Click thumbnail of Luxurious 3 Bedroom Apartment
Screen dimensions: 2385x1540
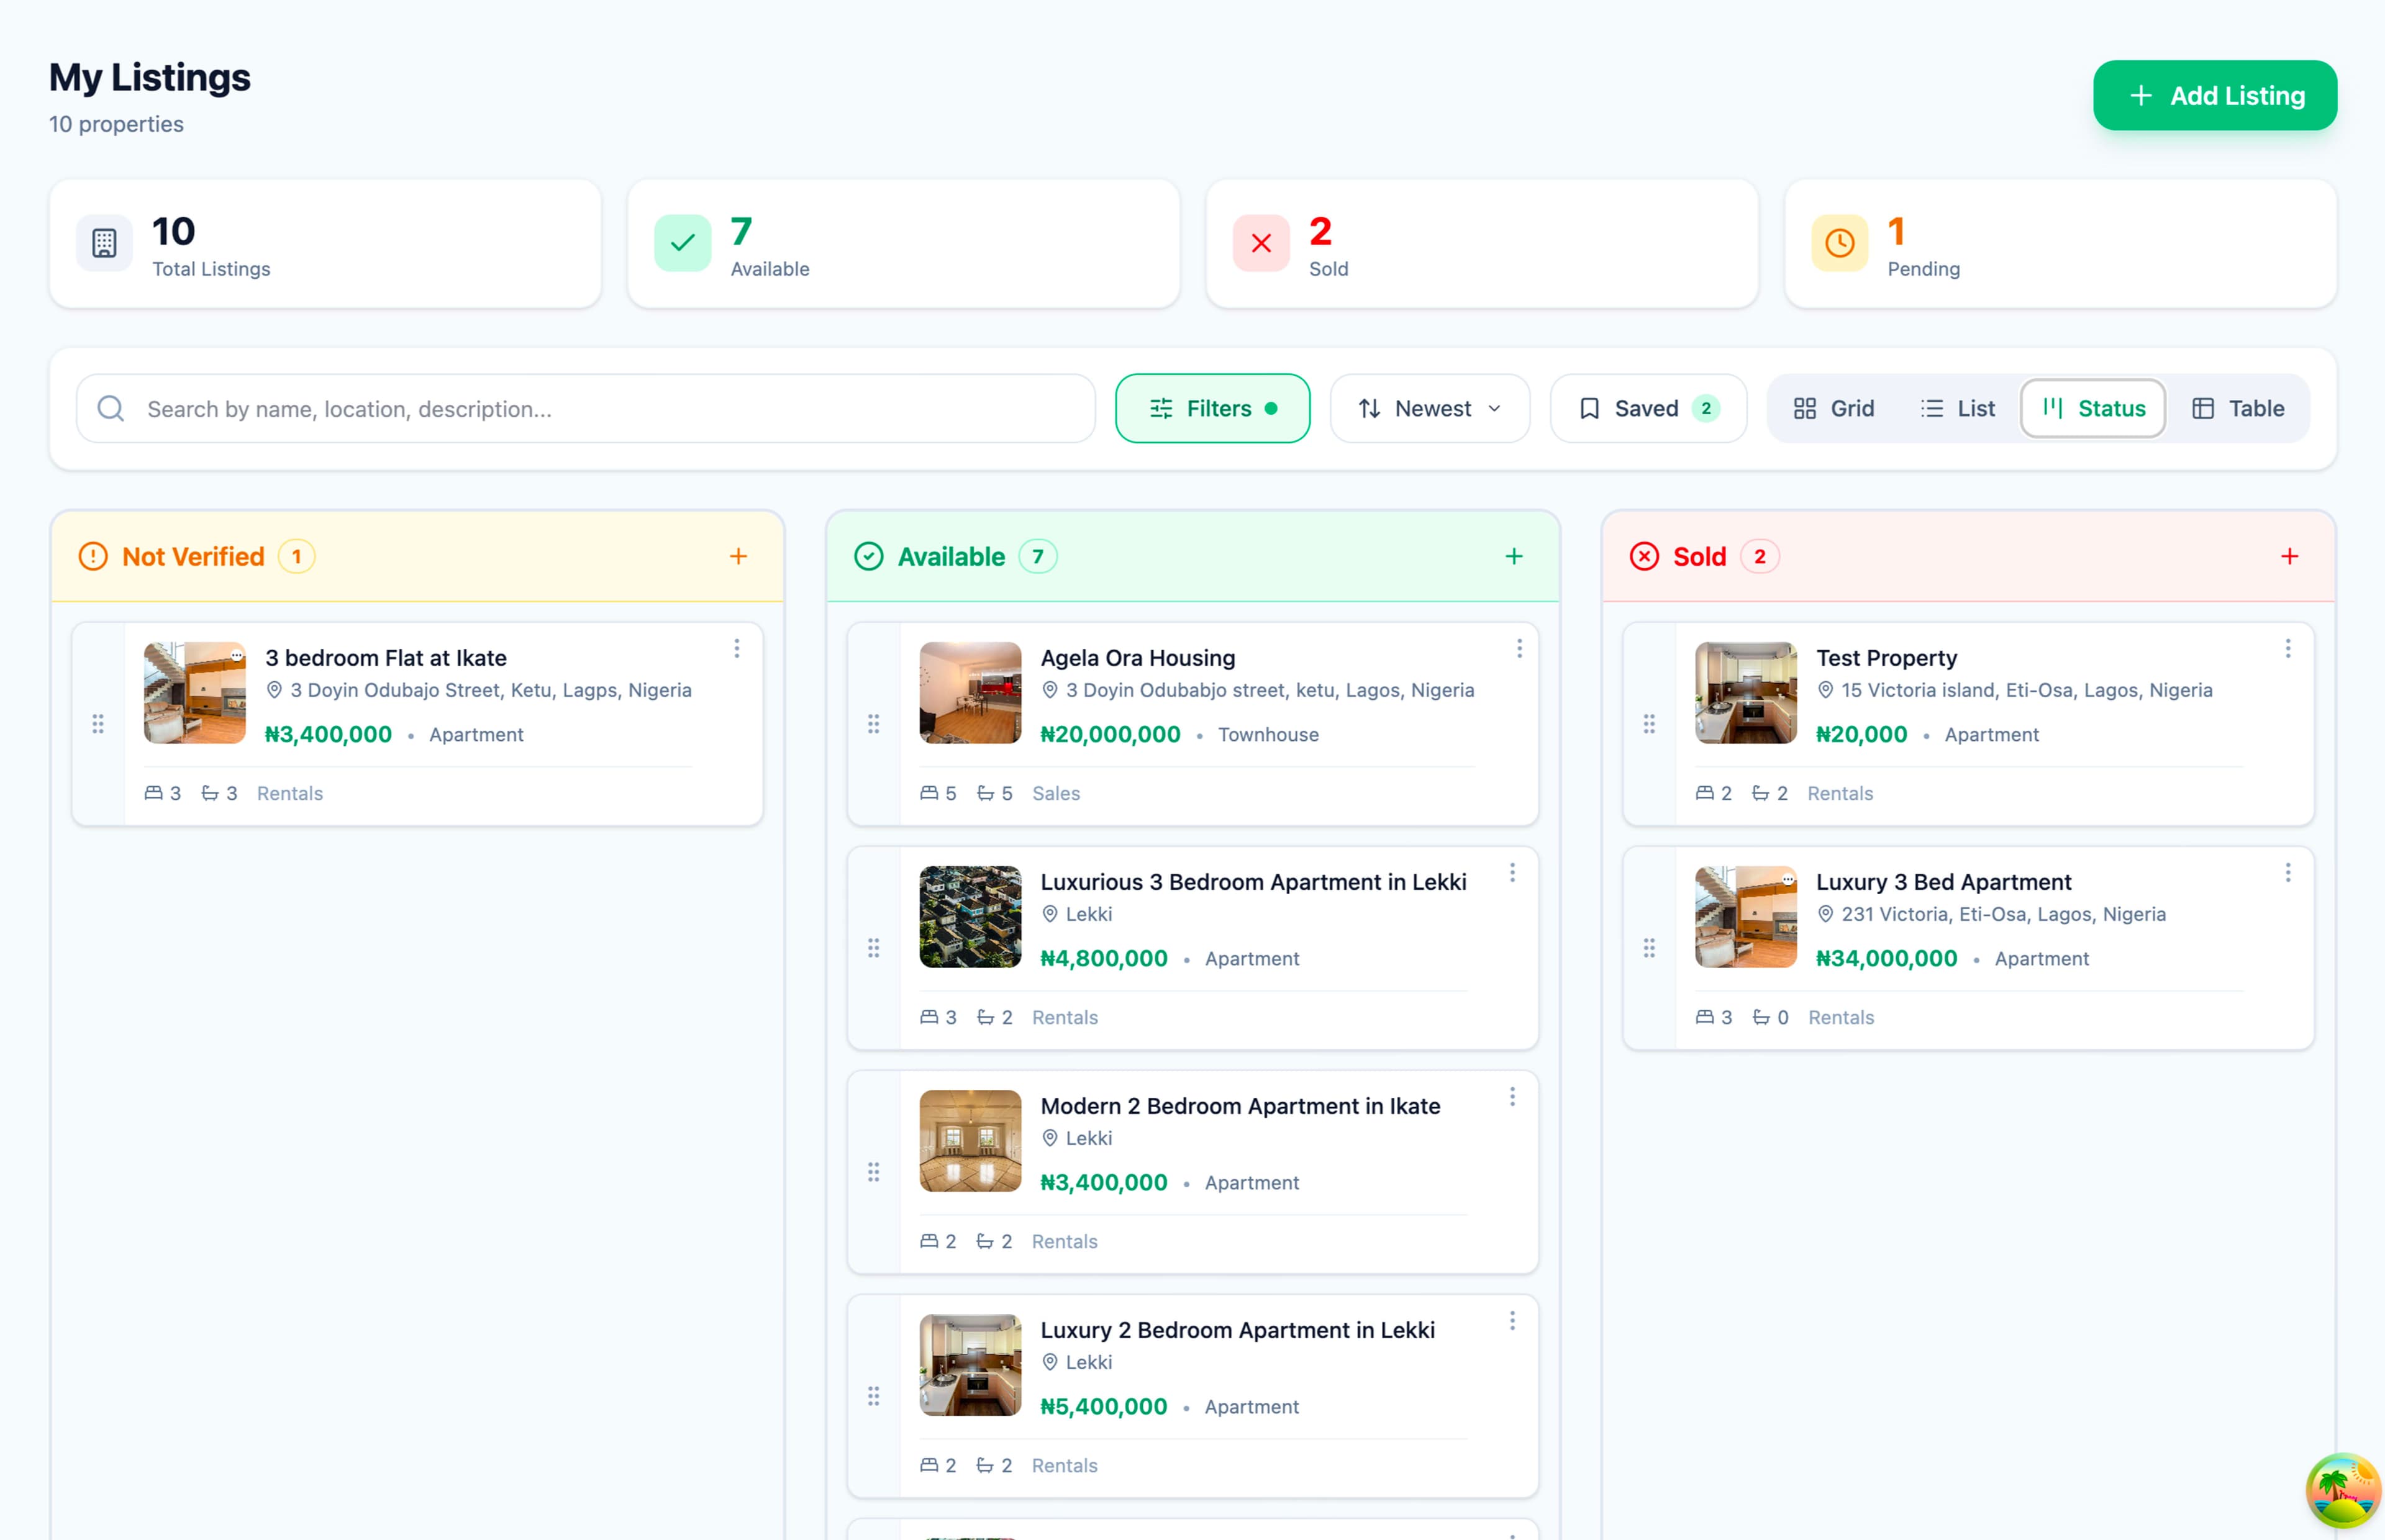969,916
